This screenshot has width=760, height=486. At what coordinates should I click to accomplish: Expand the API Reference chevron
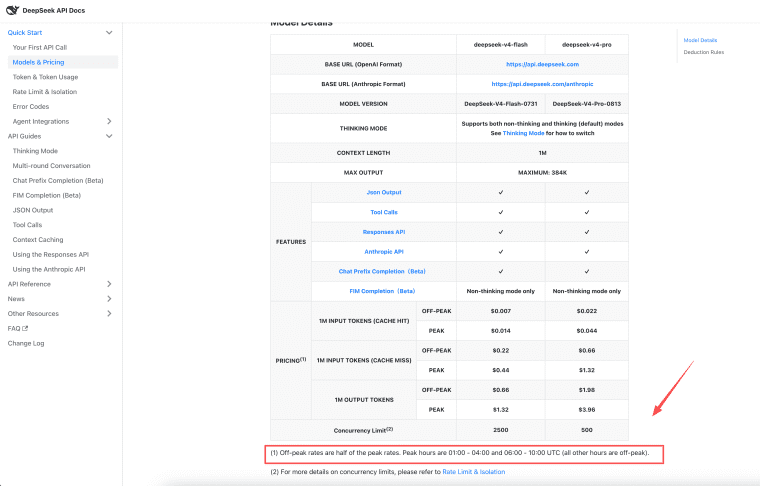pyautogui.click(x=109, y=284)
